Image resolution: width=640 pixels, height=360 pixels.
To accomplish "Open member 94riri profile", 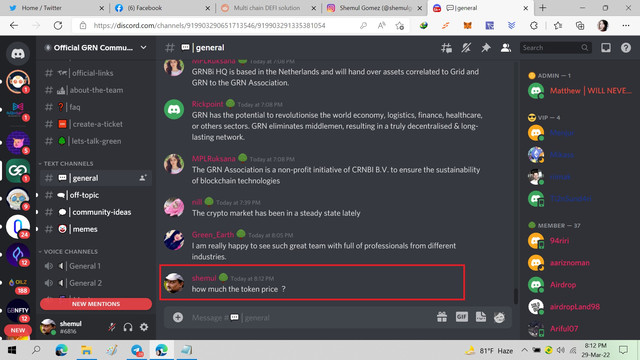I will click(x=580, y=241).
